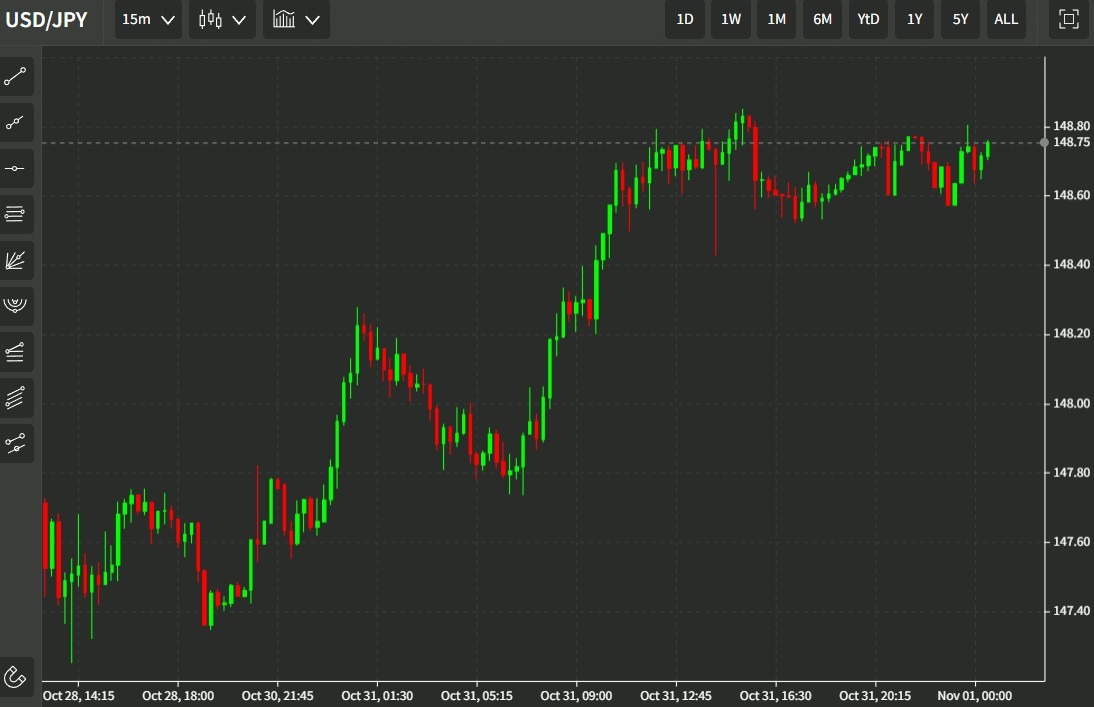Viewport: 1094px width, 707px height.
Task: Set the chart range to 6M
Action: pyautogui.click(x=823, y=20)
